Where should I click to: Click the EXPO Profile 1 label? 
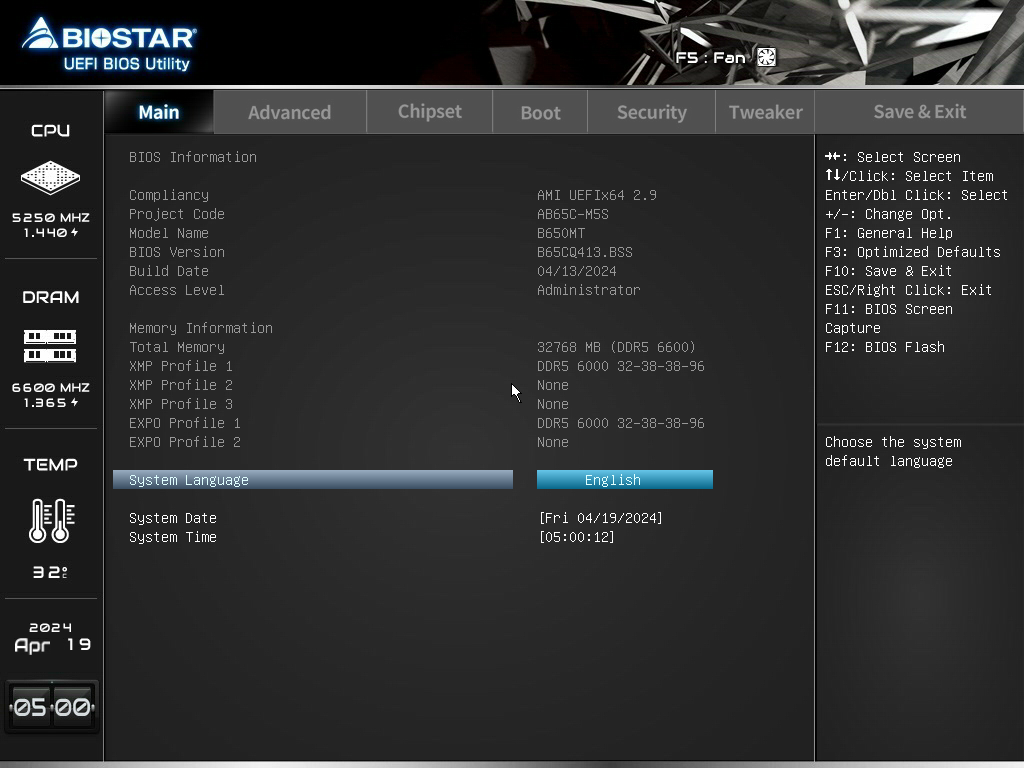pyautogui.click(x=185, y=423)
